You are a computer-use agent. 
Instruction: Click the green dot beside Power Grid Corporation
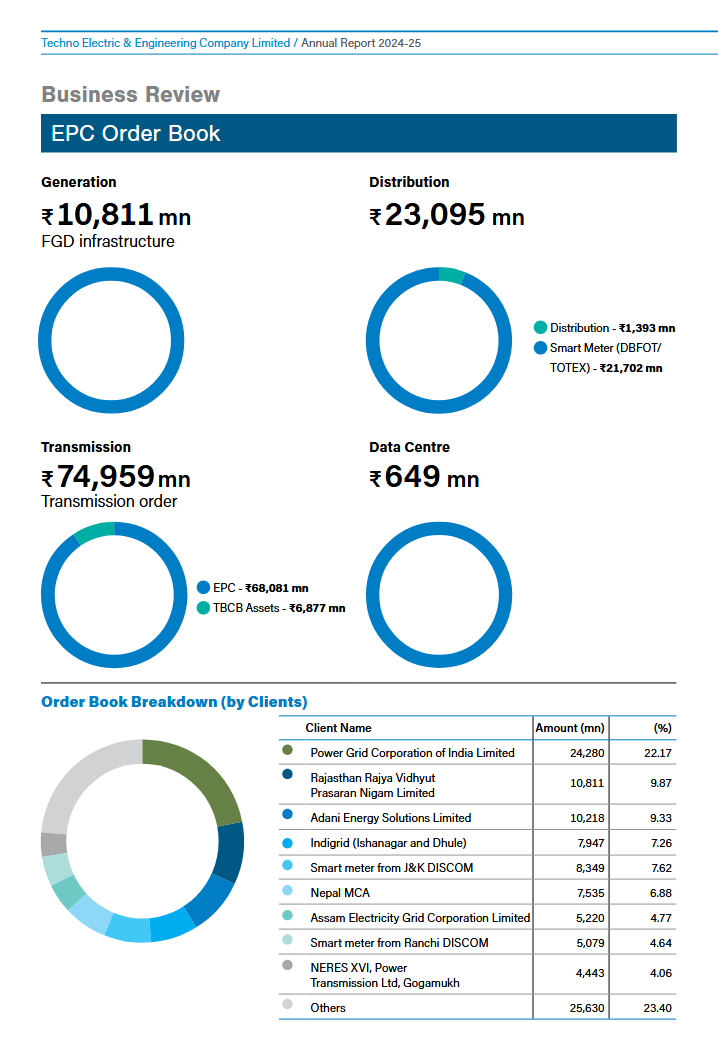click(x=288, y=751)
